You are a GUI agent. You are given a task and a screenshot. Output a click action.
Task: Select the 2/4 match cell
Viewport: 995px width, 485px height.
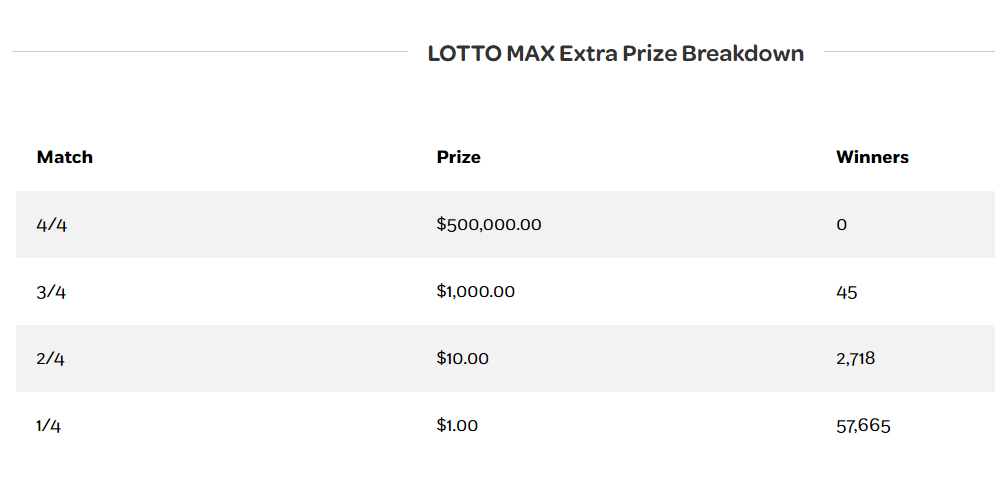click(51, 358)
